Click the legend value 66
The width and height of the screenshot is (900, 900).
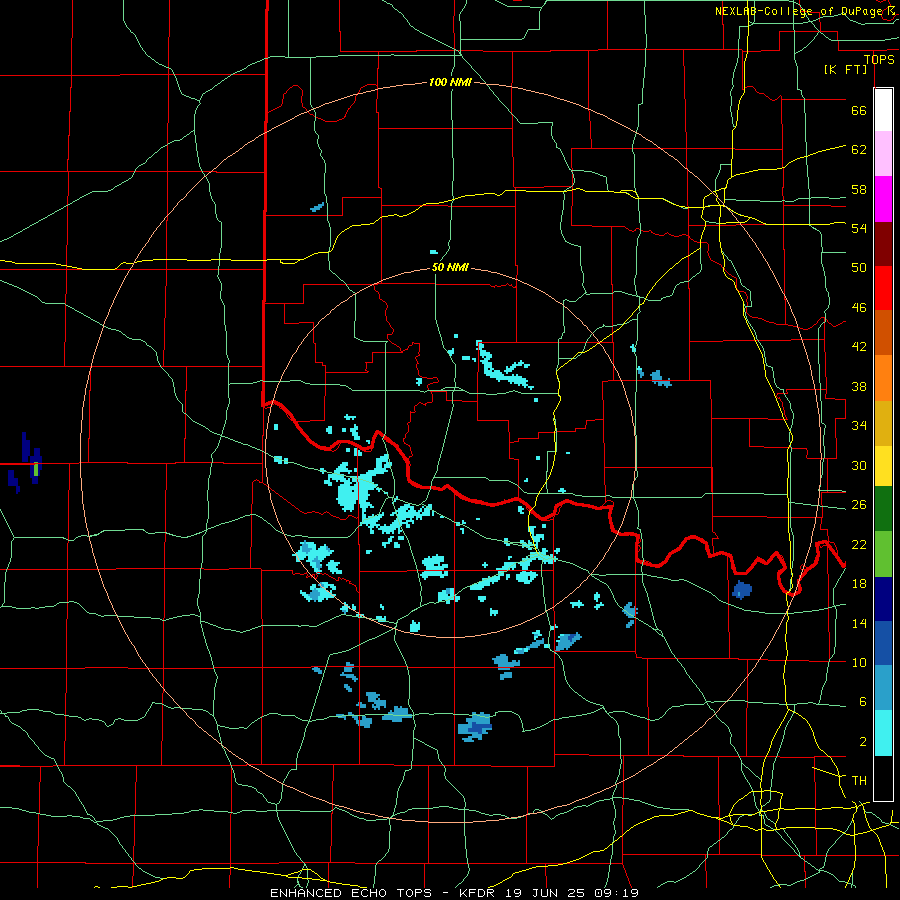tap(859, 111)
